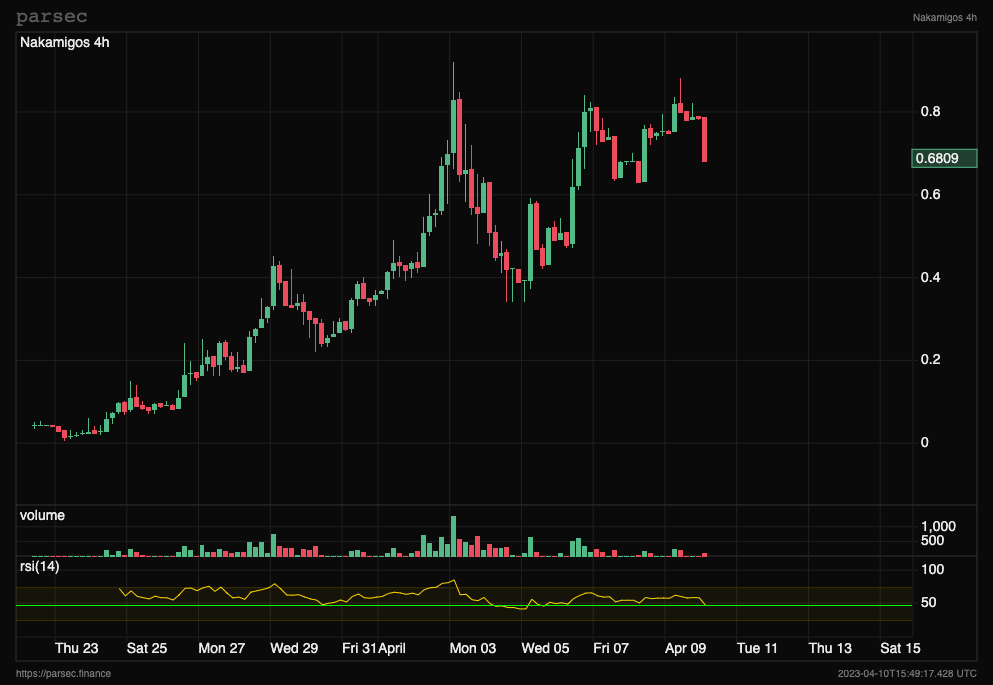Select the top-right Nakamigos 4h label
Image resolution: width=993 pixels, height=685 pixels.
pos(944,18)
